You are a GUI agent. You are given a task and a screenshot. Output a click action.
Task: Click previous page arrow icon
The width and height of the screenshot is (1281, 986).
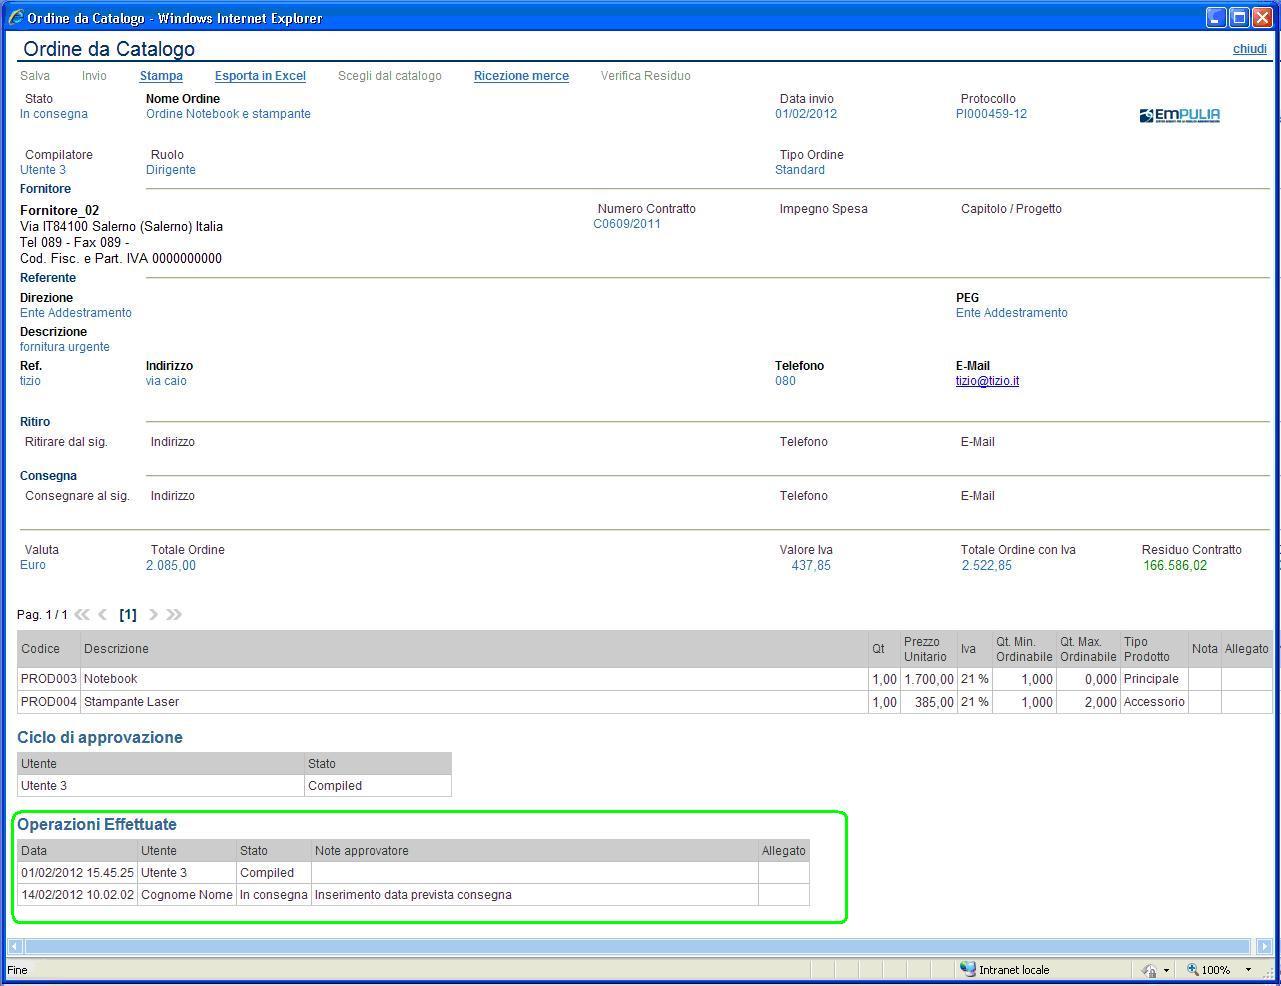102,614
